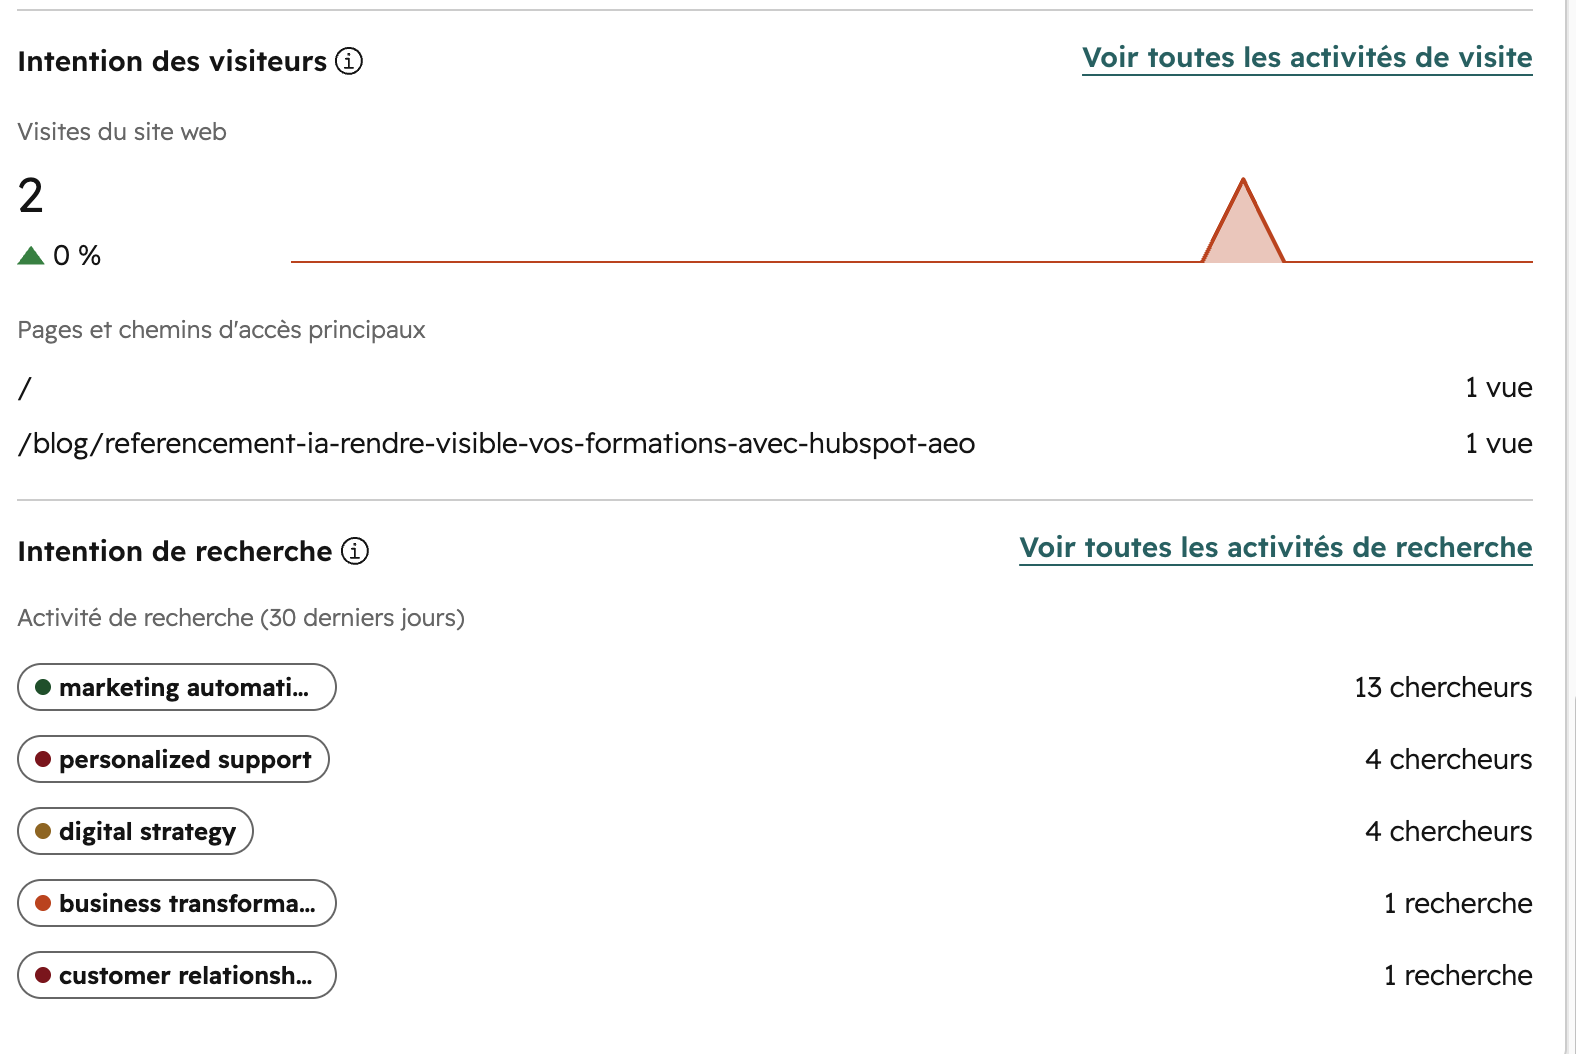
Task: Click info icon beside Intention de recherche
Action: coord(355,551)
